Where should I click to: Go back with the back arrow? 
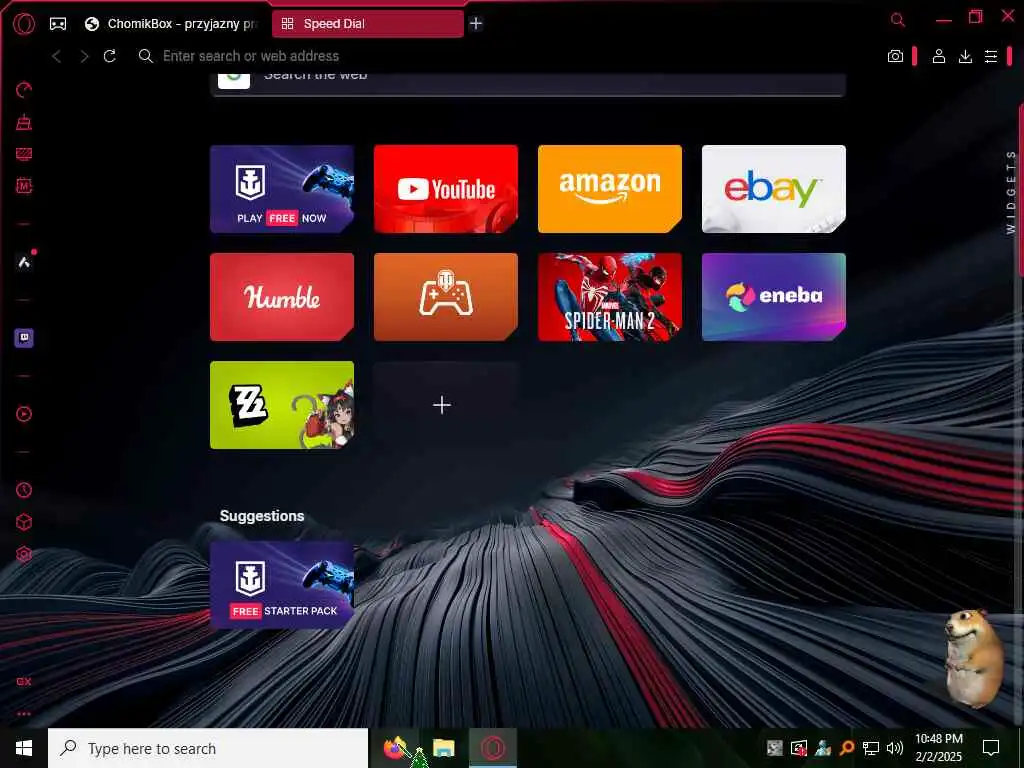click(57, 56)
